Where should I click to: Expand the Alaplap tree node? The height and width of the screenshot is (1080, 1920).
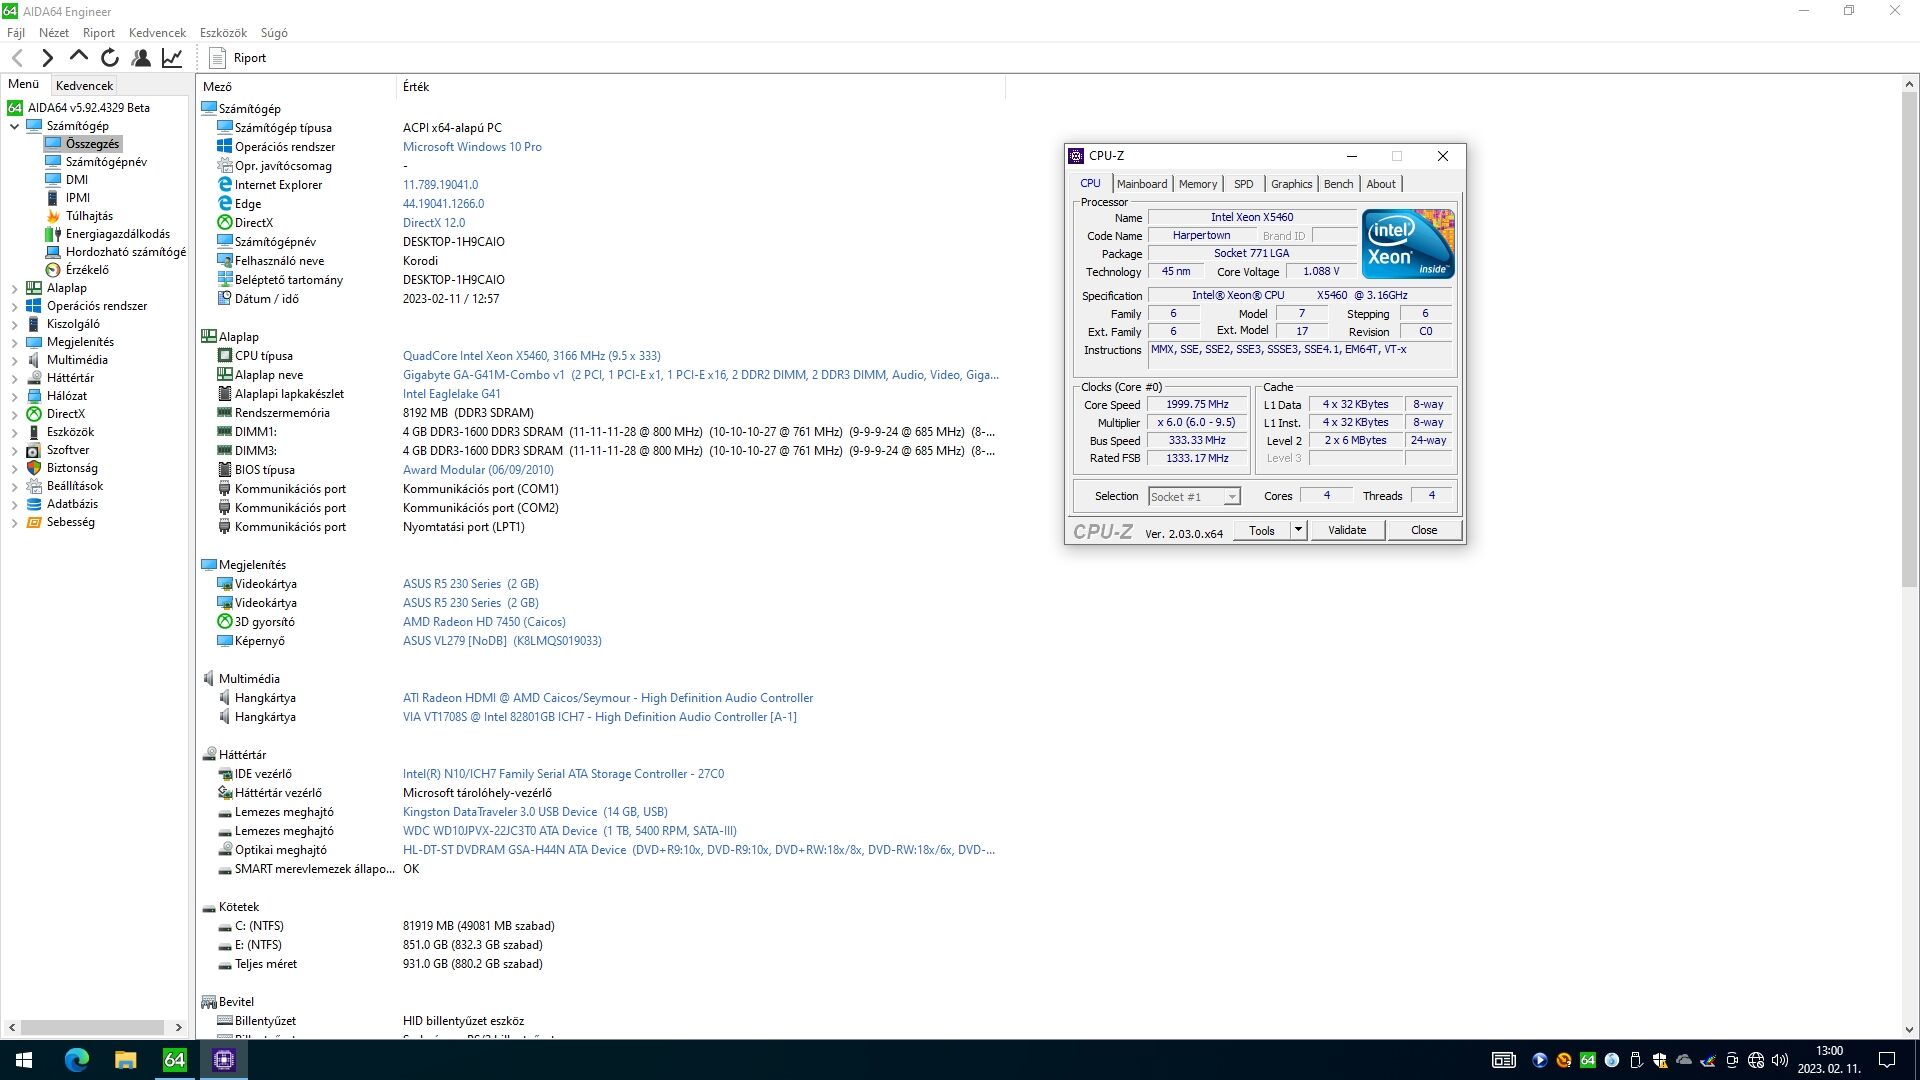(x=14, y=288)
